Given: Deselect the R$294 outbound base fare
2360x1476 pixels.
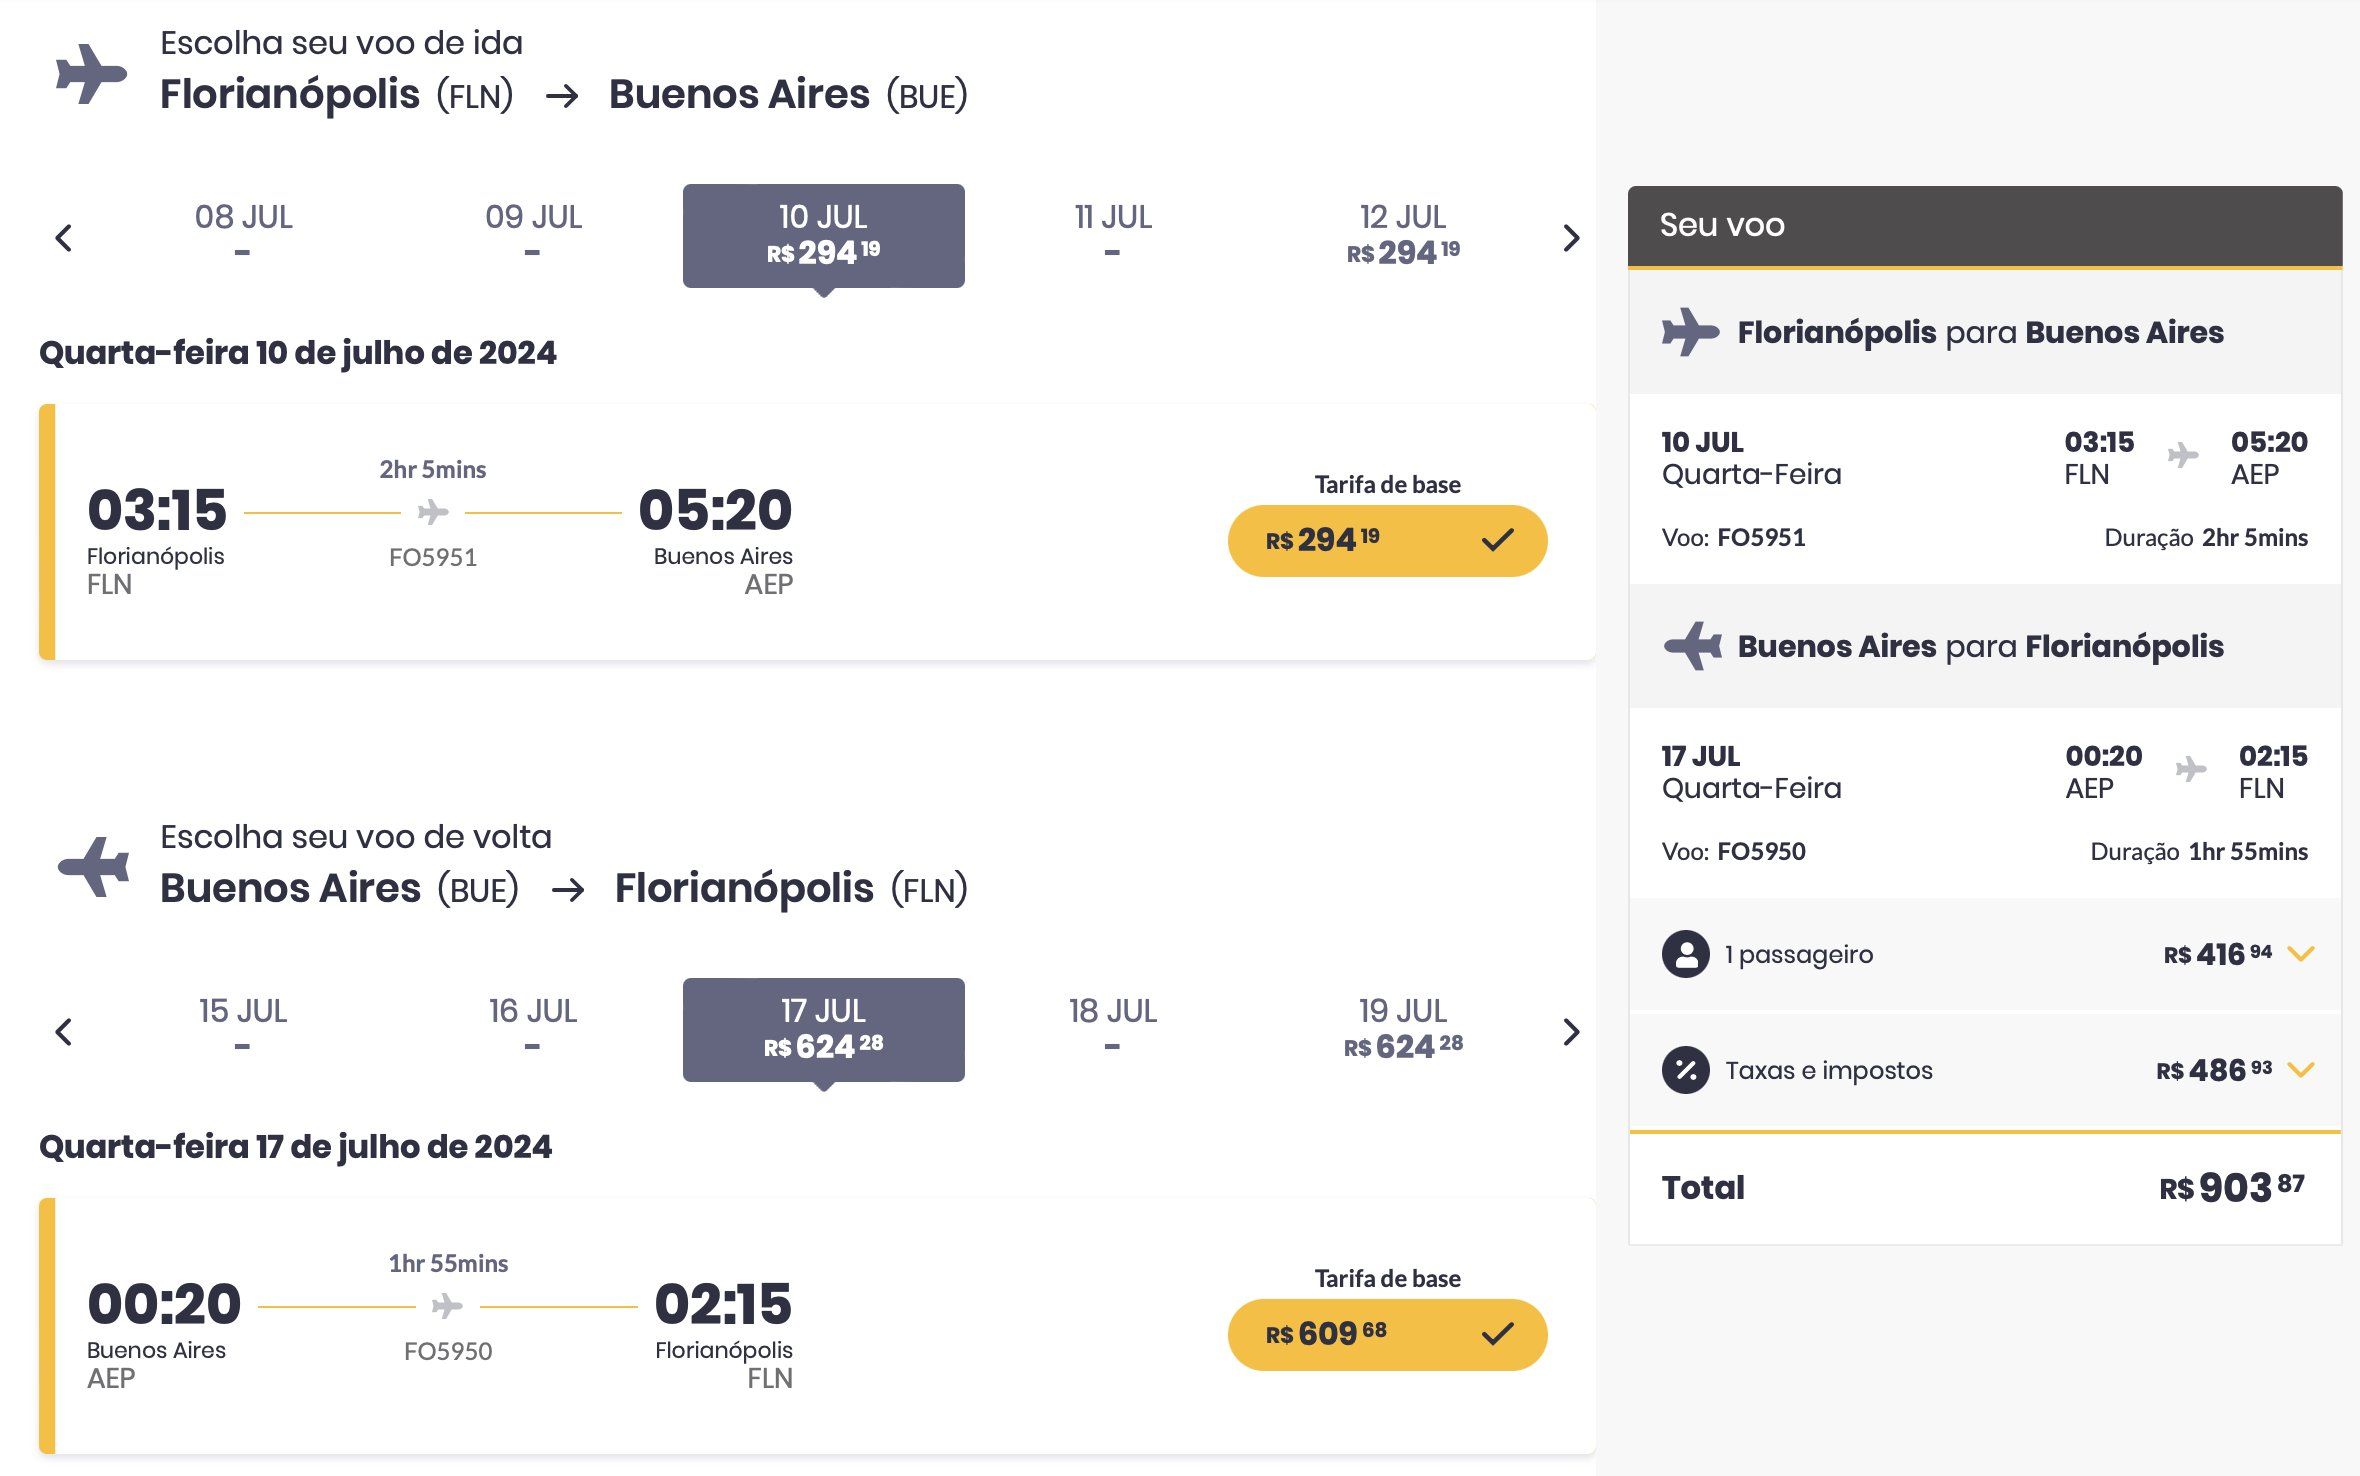Looking at the screenshot, I should click(x=1387, y=541).
